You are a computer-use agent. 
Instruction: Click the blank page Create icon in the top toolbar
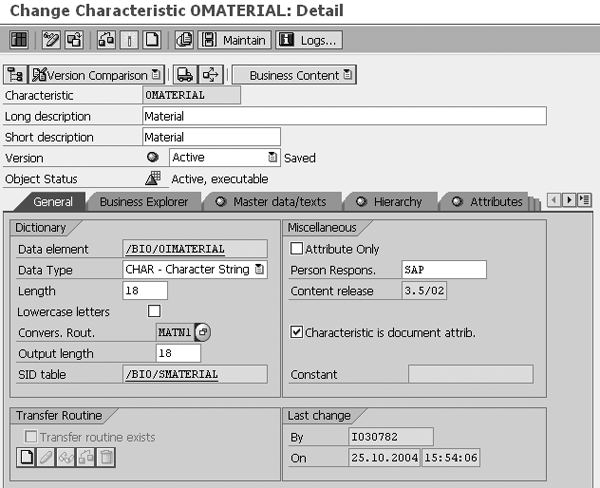tap(152, 40)
